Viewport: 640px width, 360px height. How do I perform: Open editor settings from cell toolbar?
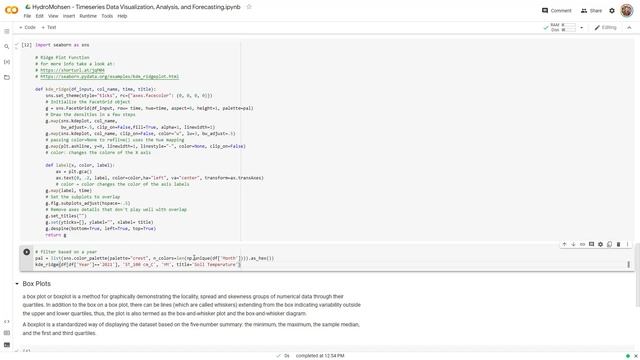click(600, 244)
